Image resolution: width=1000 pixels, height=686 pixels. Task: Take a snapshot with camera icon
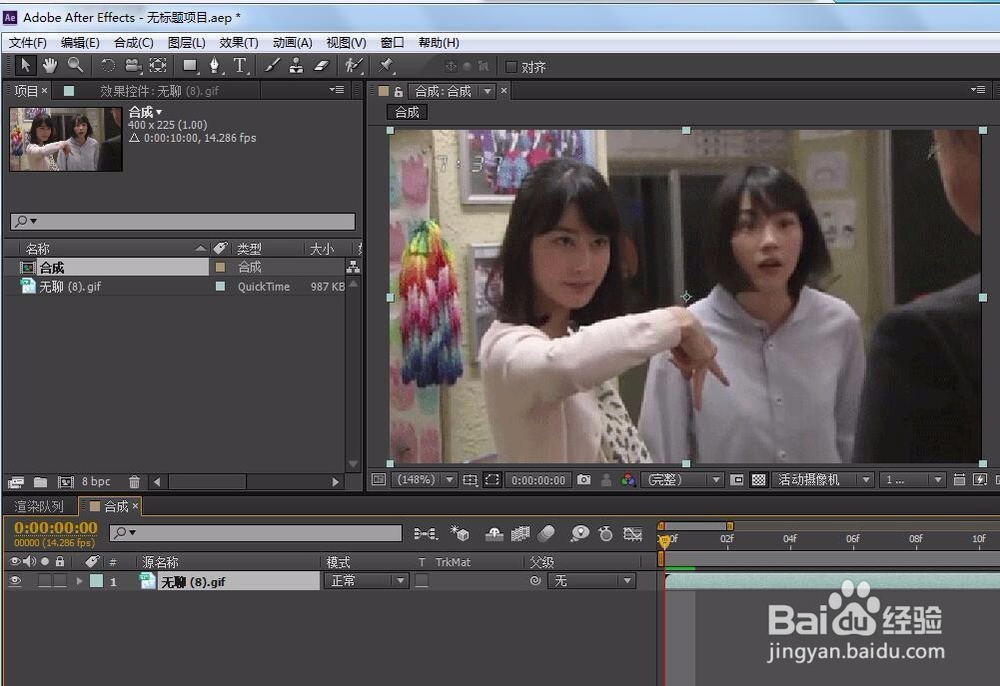(584, 479)
